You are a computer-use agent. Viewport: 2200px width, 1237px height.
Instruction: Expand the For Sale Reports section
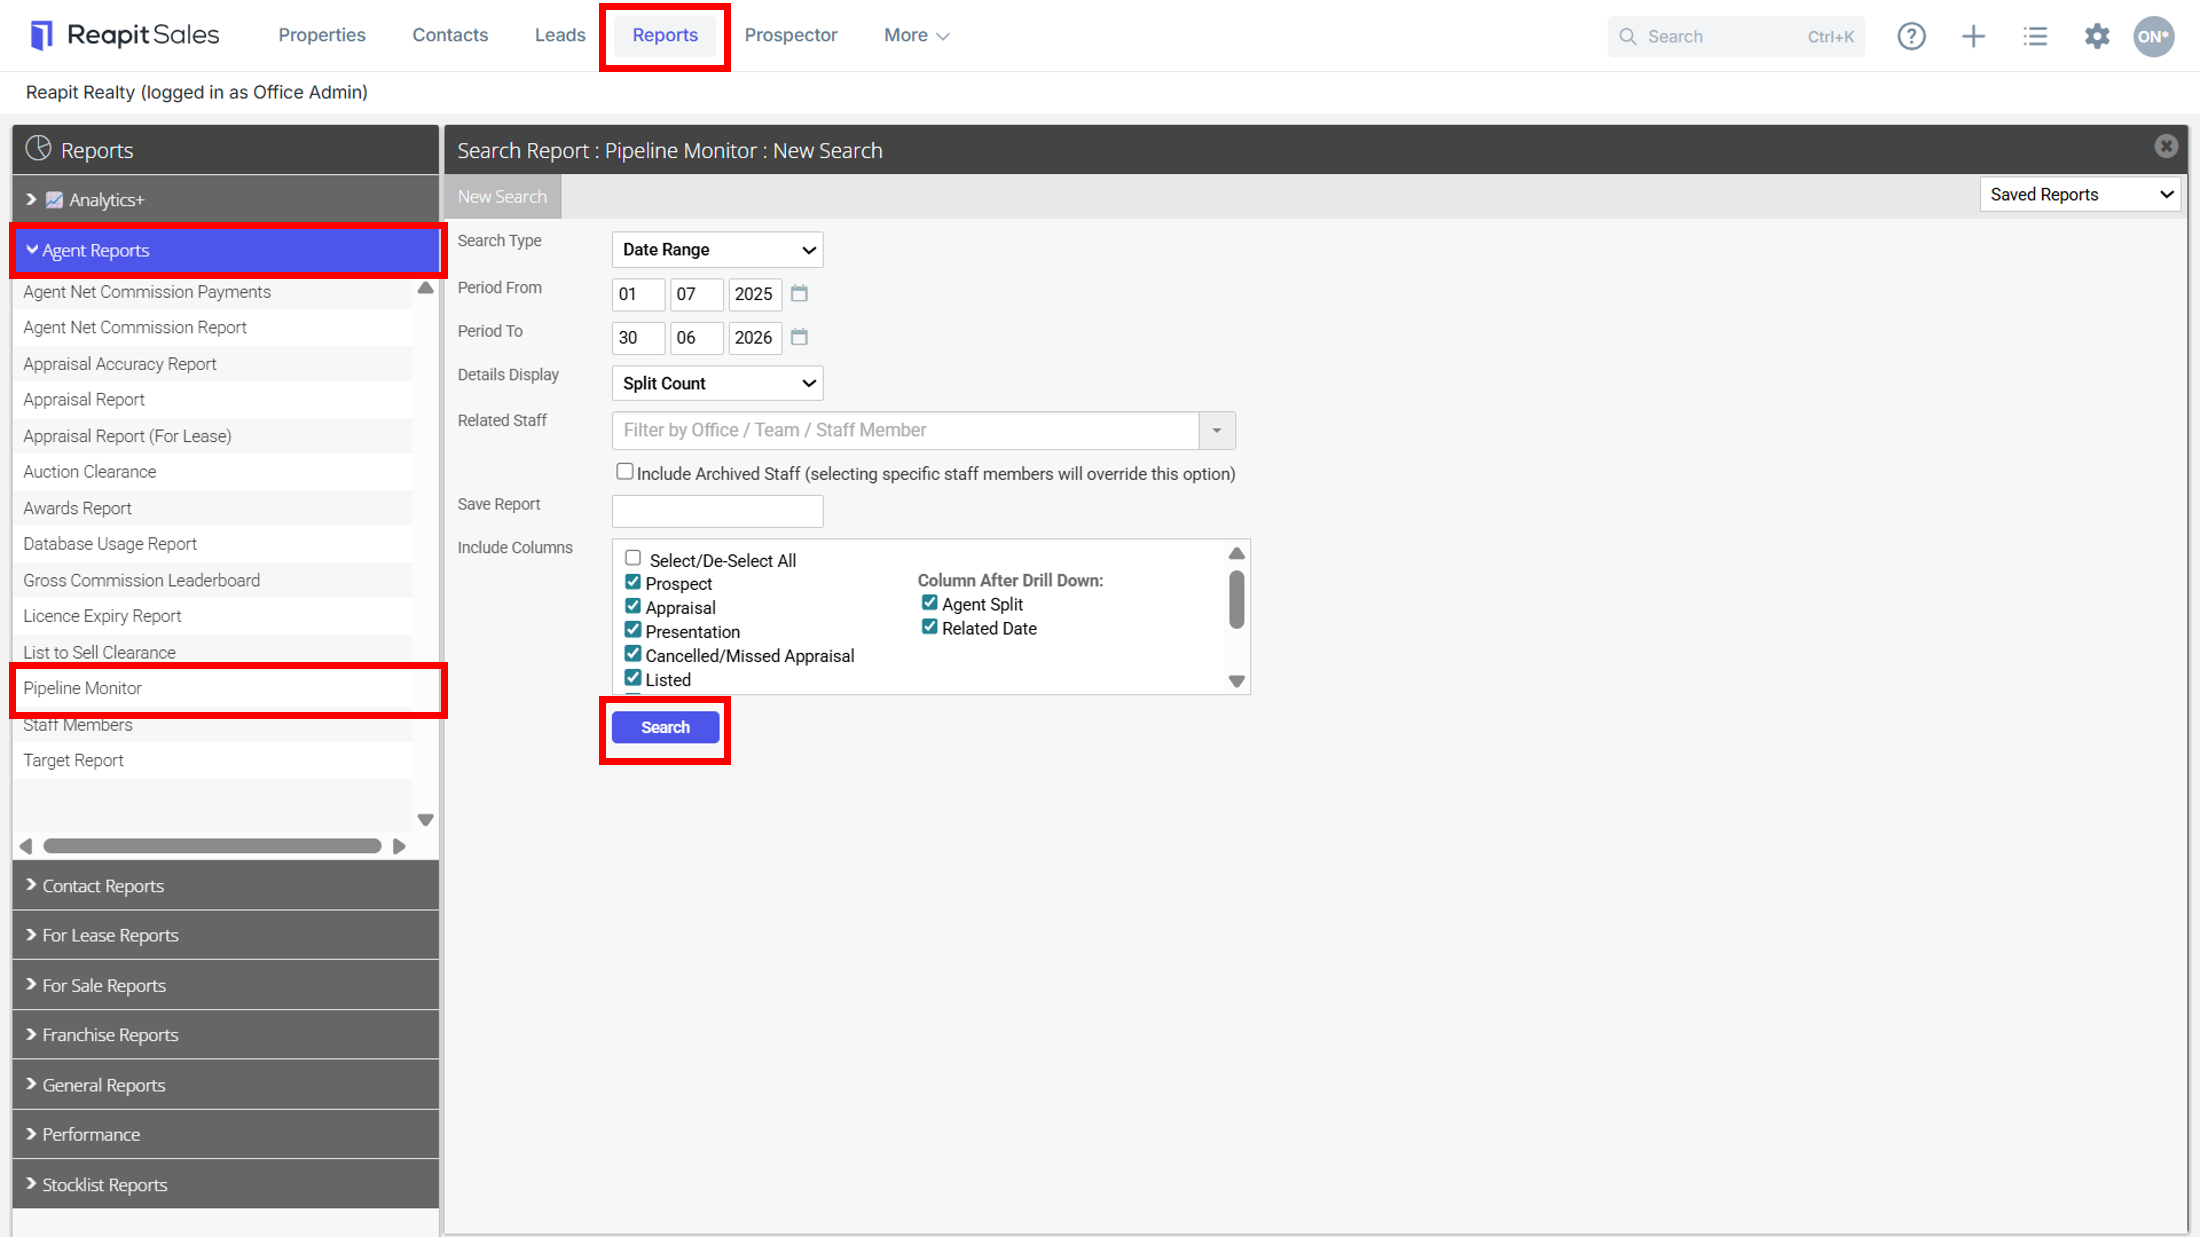click(x=225, y=985)
